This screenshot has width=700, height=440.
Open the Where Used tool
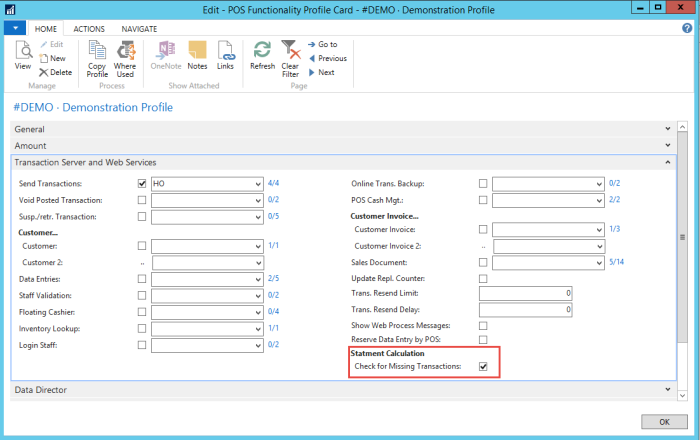(125, 52)
